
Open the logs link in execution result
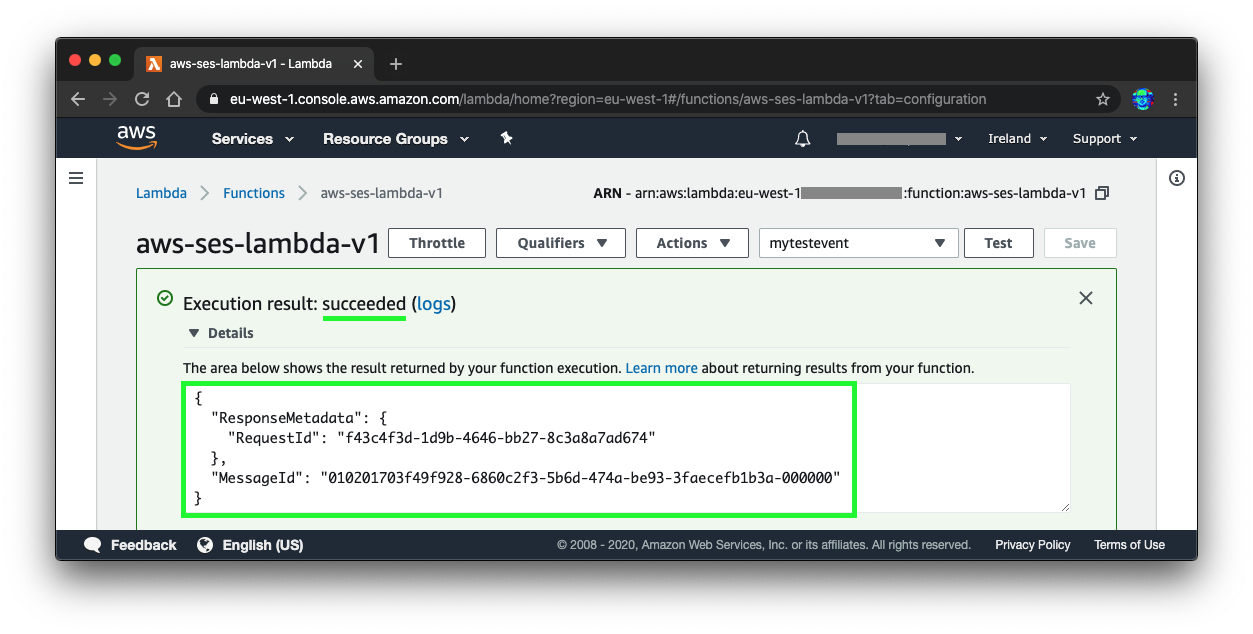pyautogui.click(x=434, y=303)
